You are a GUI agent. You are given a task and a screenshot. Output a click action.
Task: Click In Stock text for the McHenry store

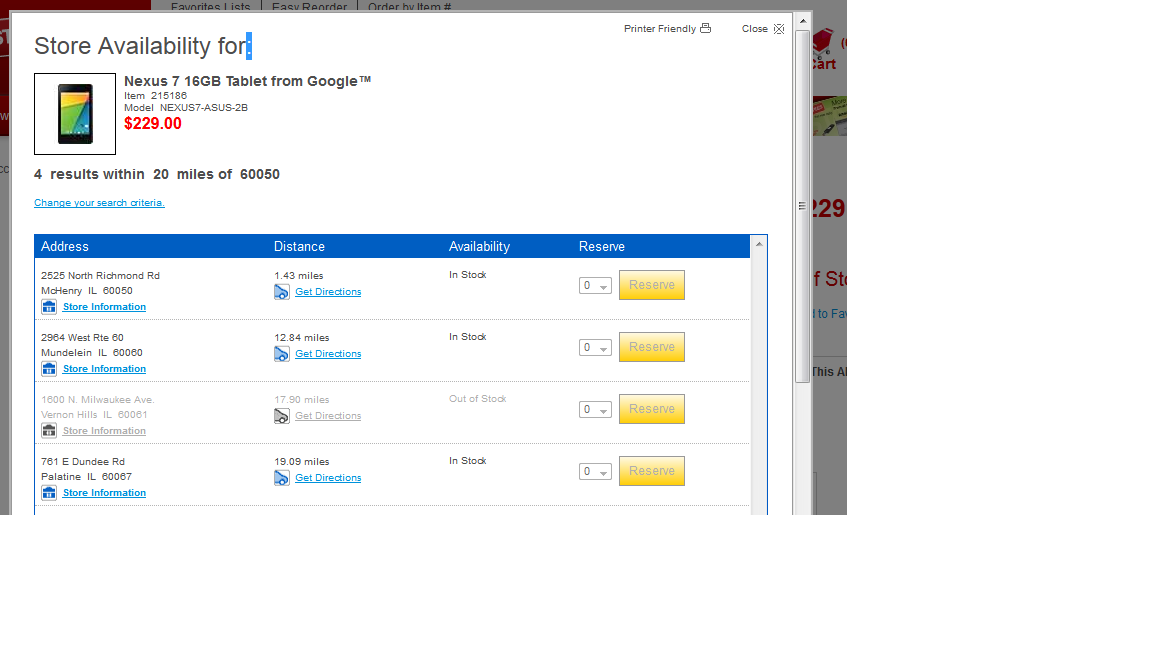click(467, 275)
